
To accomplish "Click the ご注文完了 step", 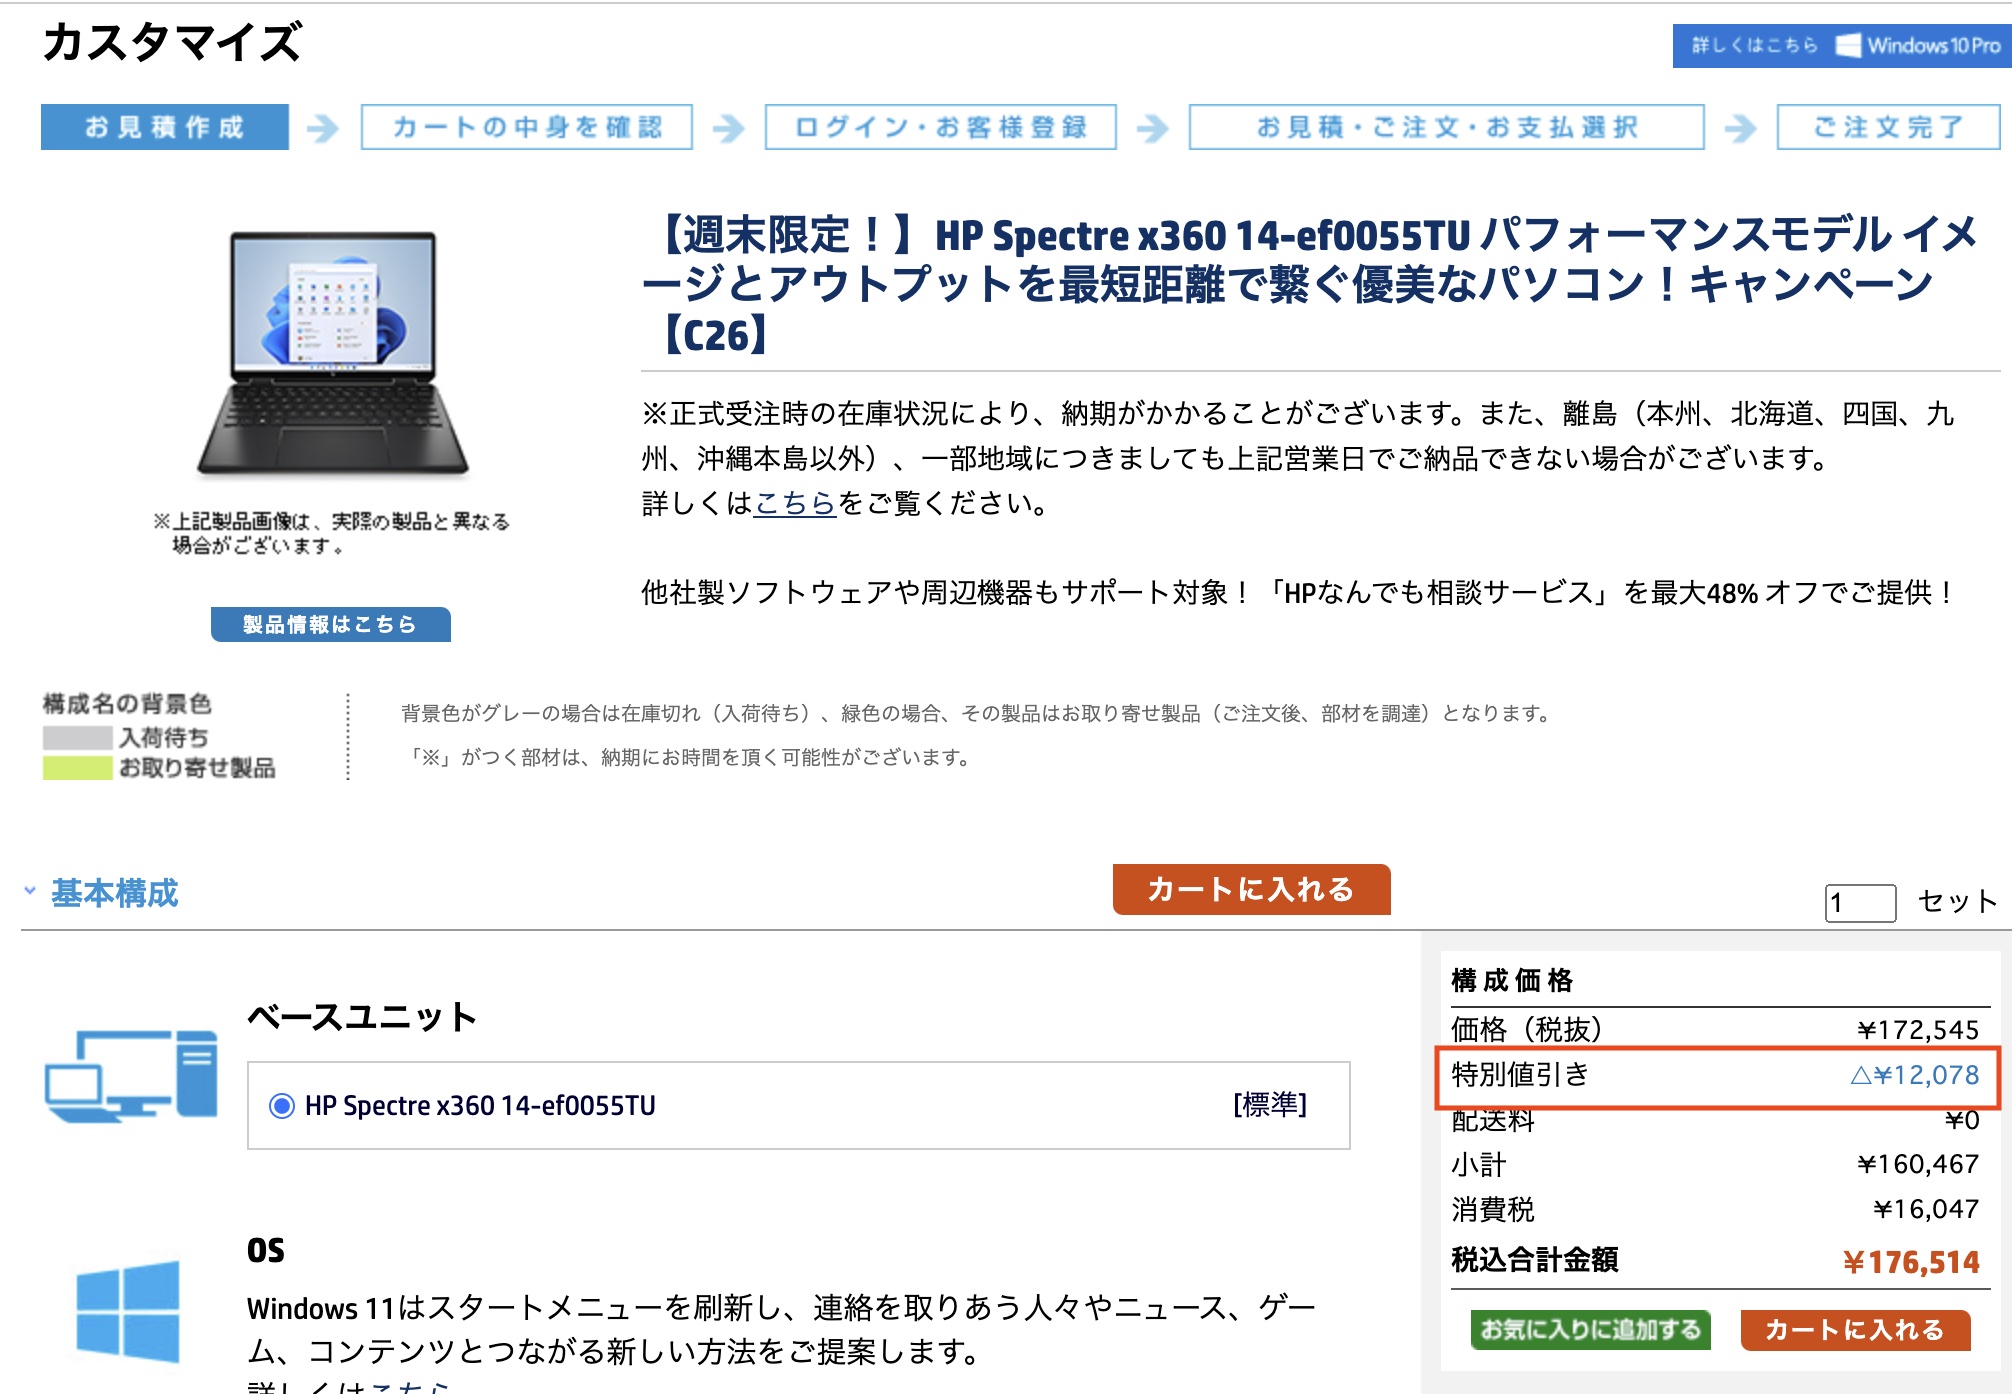I will tap(1888, 127).
